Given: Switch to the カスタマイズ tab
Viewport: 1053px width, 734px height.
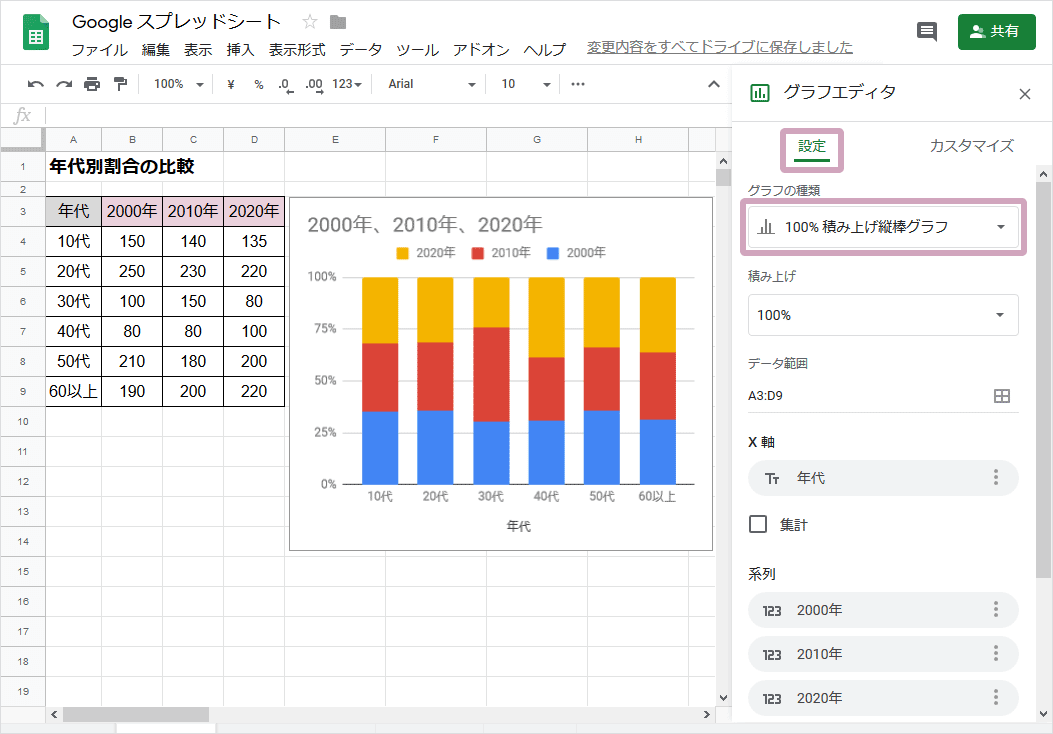Looking at the screenshot, I should pyautogui.click(x=971, y=146).
